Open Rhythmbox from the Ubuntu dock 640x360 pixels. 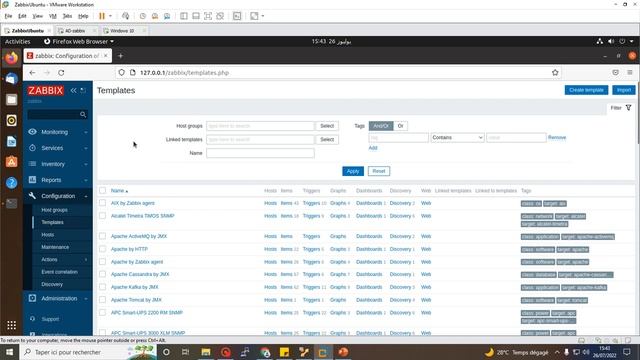[x=11, y=120]
